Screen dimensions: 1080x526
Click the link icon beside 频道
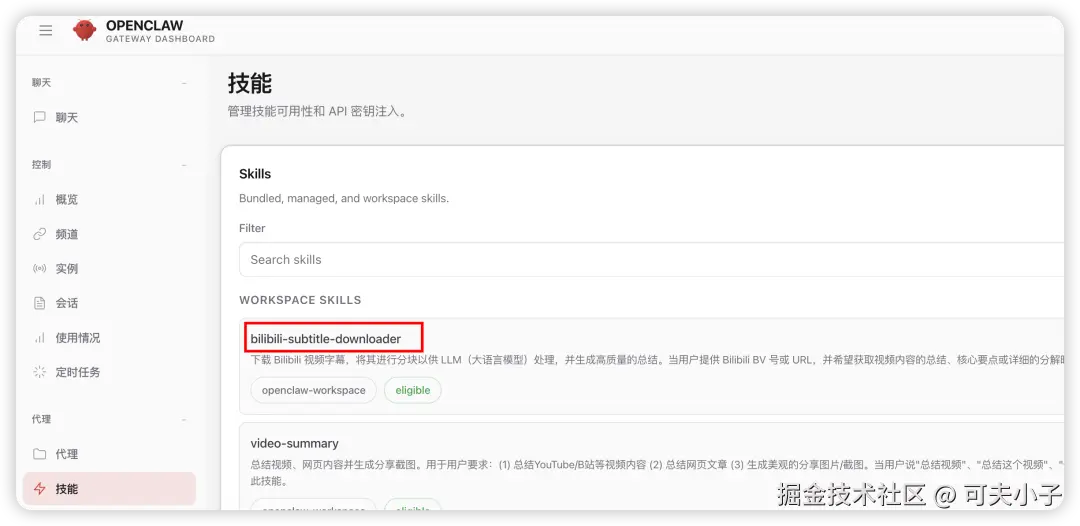(x=40, y=234)
